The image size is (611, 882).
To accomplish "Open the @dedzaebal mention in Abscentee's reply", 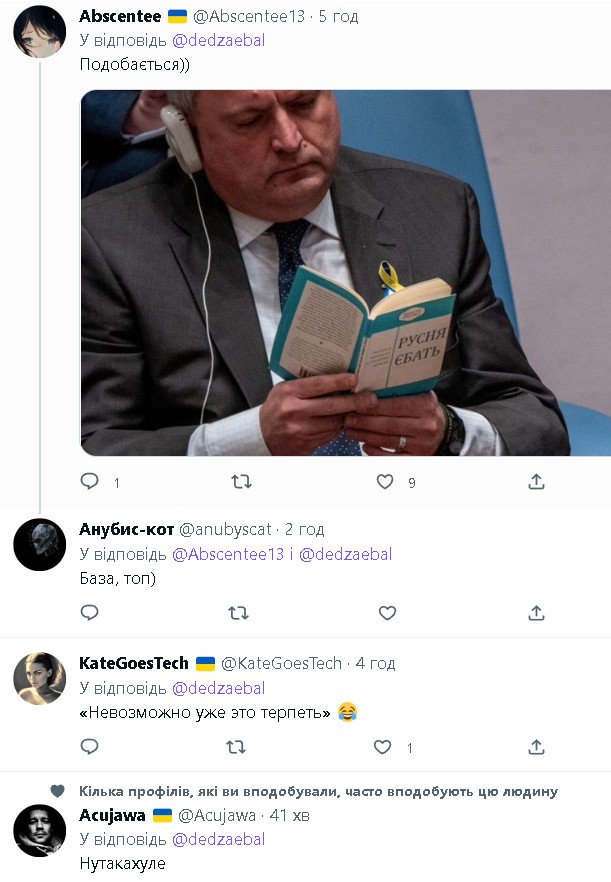I will [x=218, y=40].
